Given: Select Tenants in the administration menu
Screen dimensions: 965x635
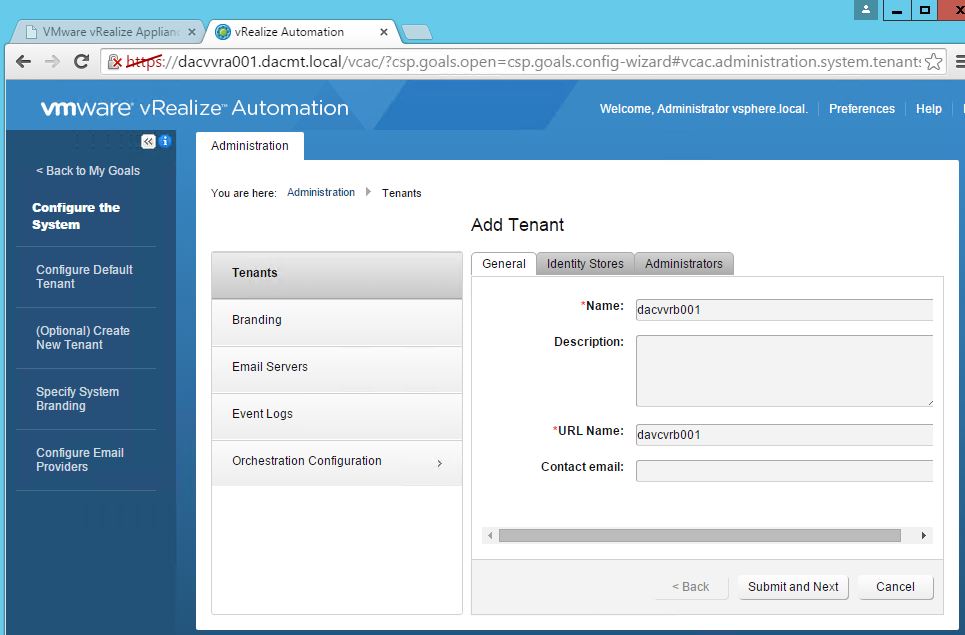Looking at the screenshot, I should pyautogui.click(x=337, y=274).
